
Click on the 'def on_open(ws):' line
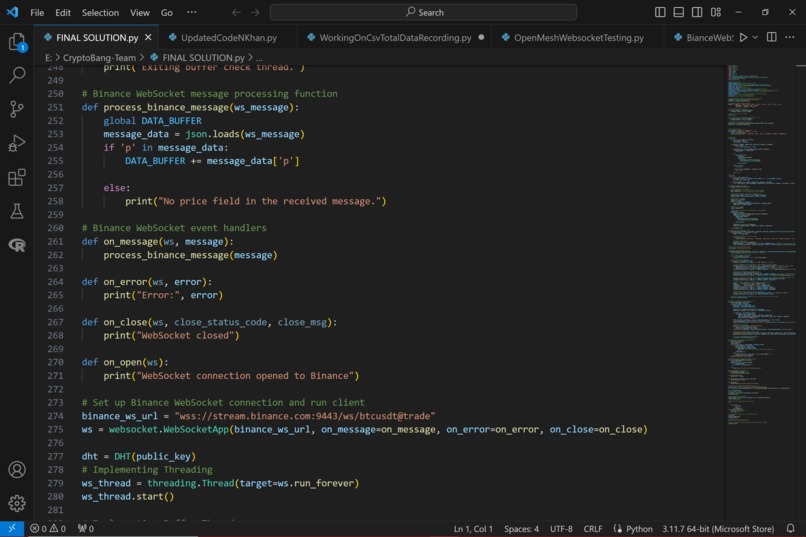(124, 362)
